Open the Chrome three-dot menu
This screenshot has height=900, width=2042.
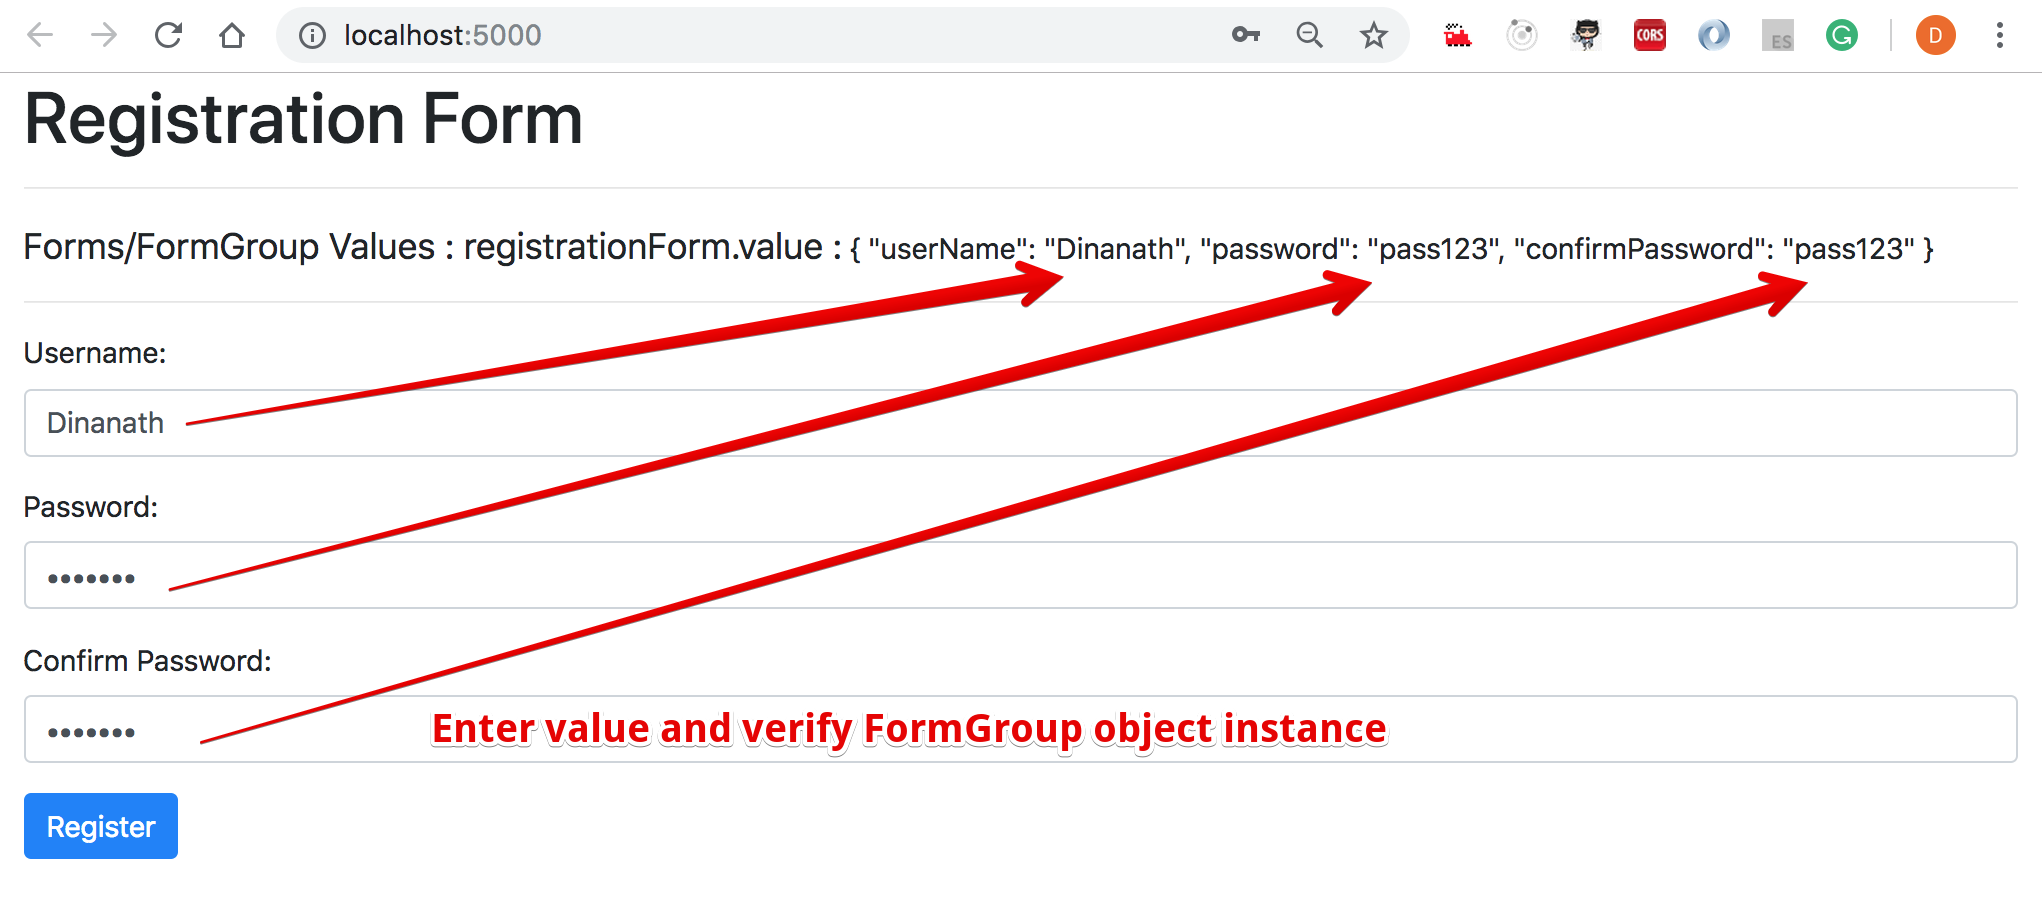pyautogui.click(x=2000, y=36)
